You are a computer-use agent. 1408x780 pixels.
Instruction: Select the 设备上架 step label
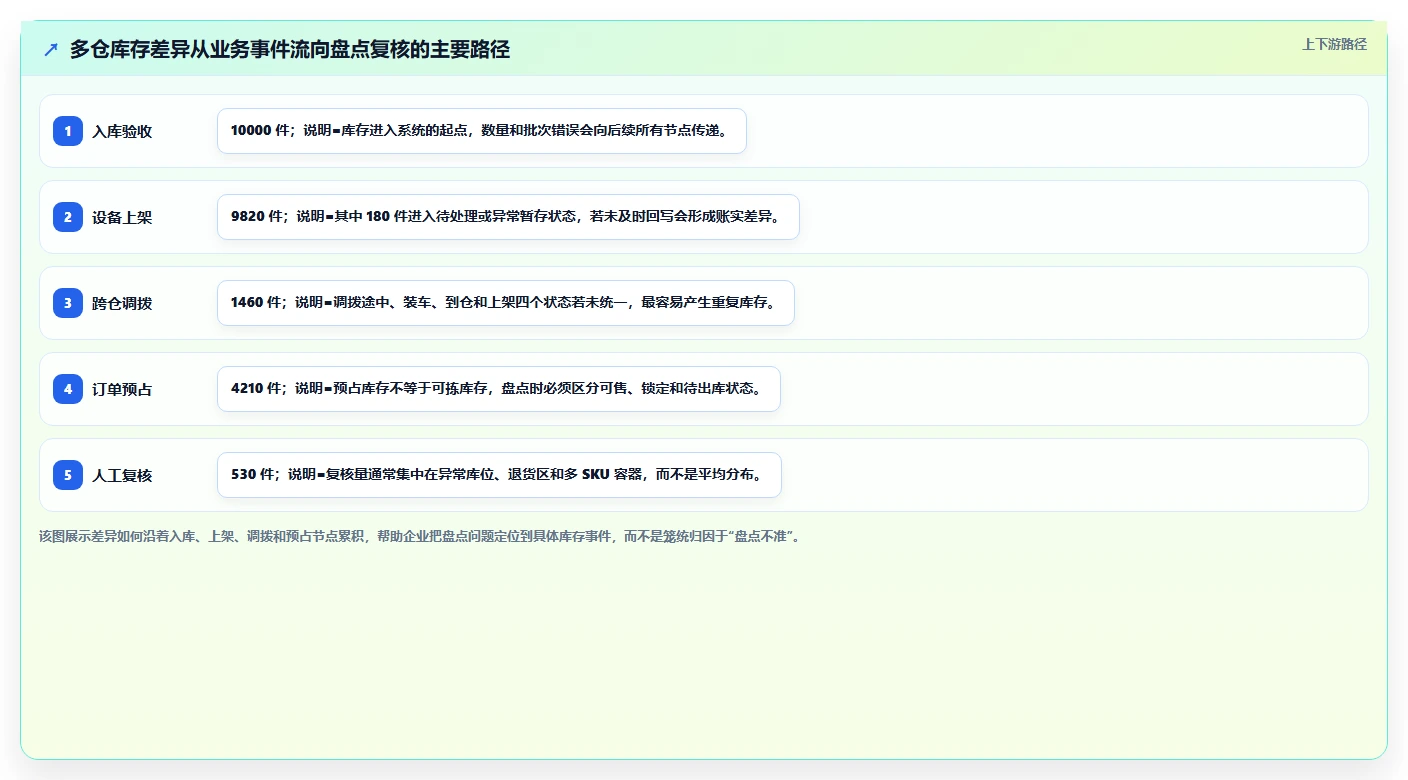click(122, 217)
